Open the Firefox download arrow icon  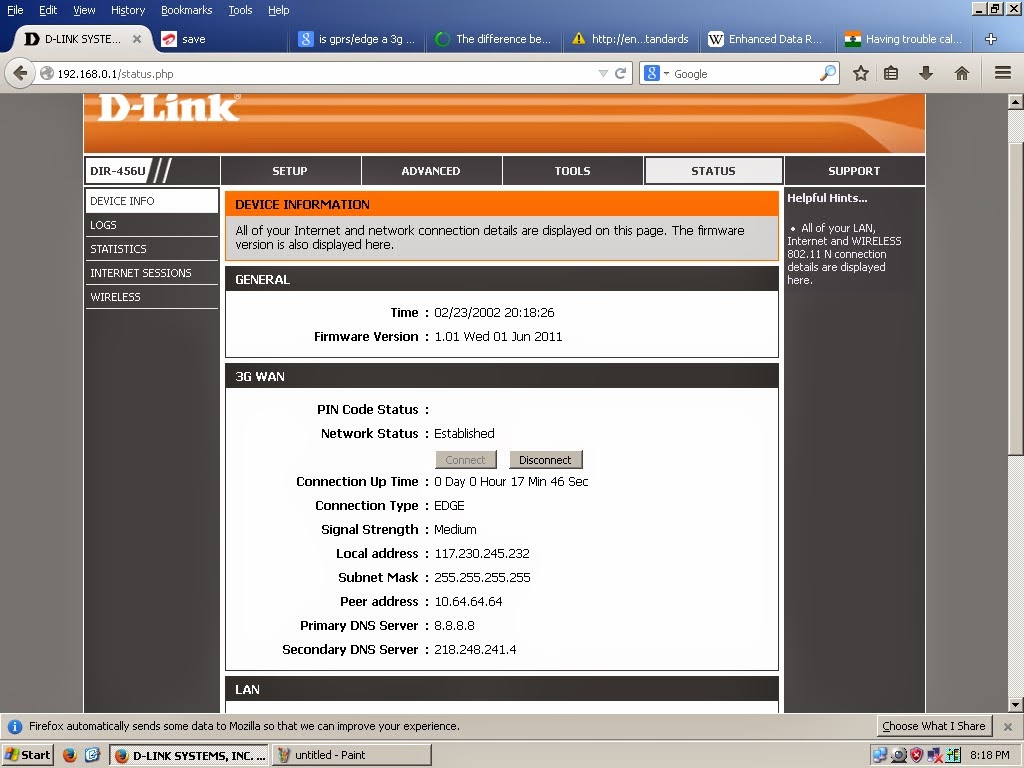926,73
